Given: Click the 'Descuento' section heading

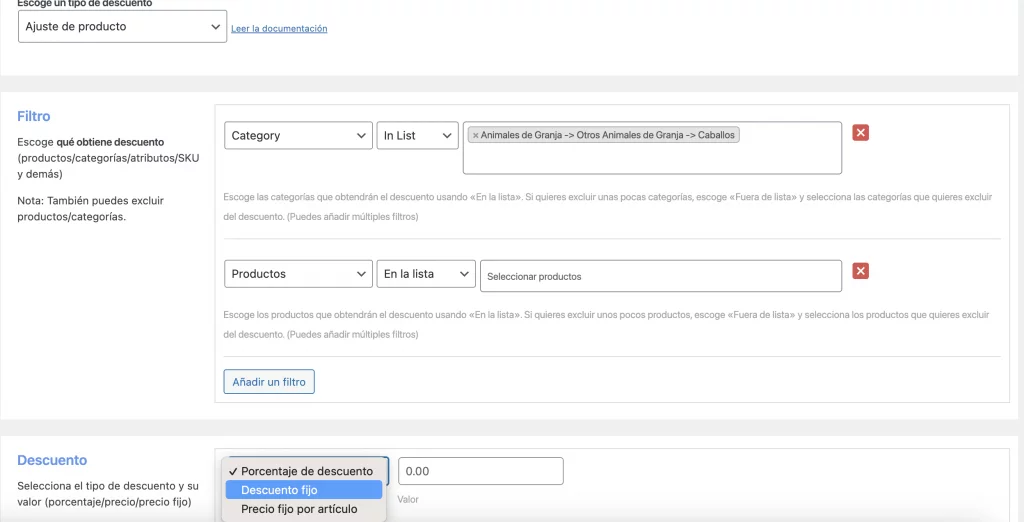Looking at the screenshot, I should tap(52, 460).
